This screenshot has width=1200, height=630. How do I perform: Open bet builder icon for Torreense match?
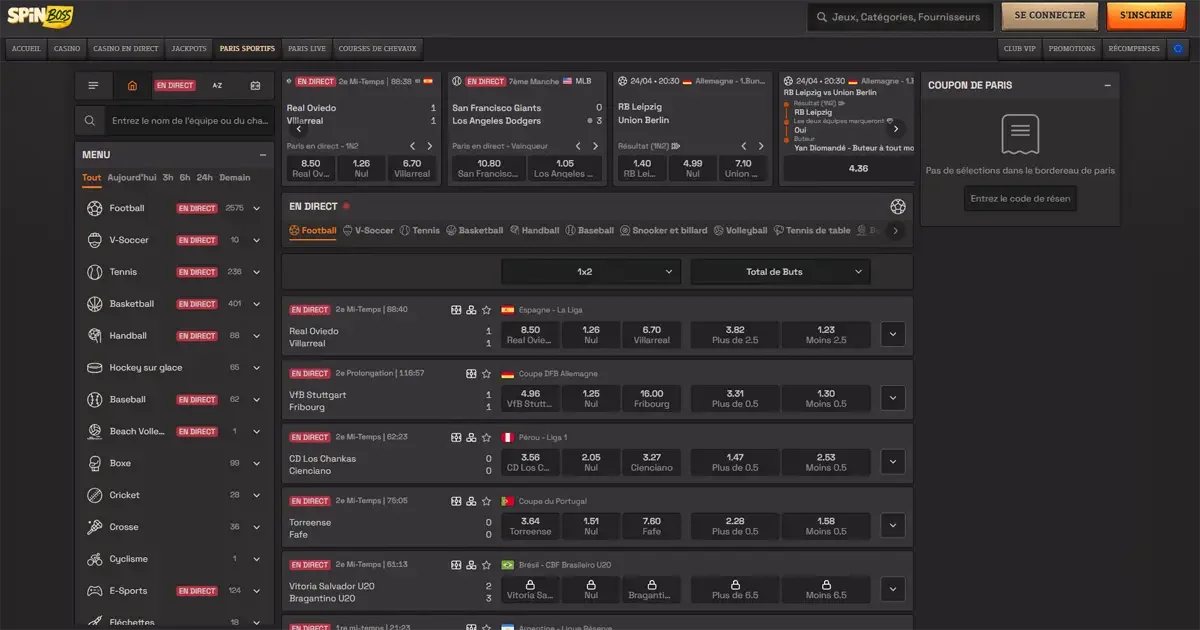471,501
